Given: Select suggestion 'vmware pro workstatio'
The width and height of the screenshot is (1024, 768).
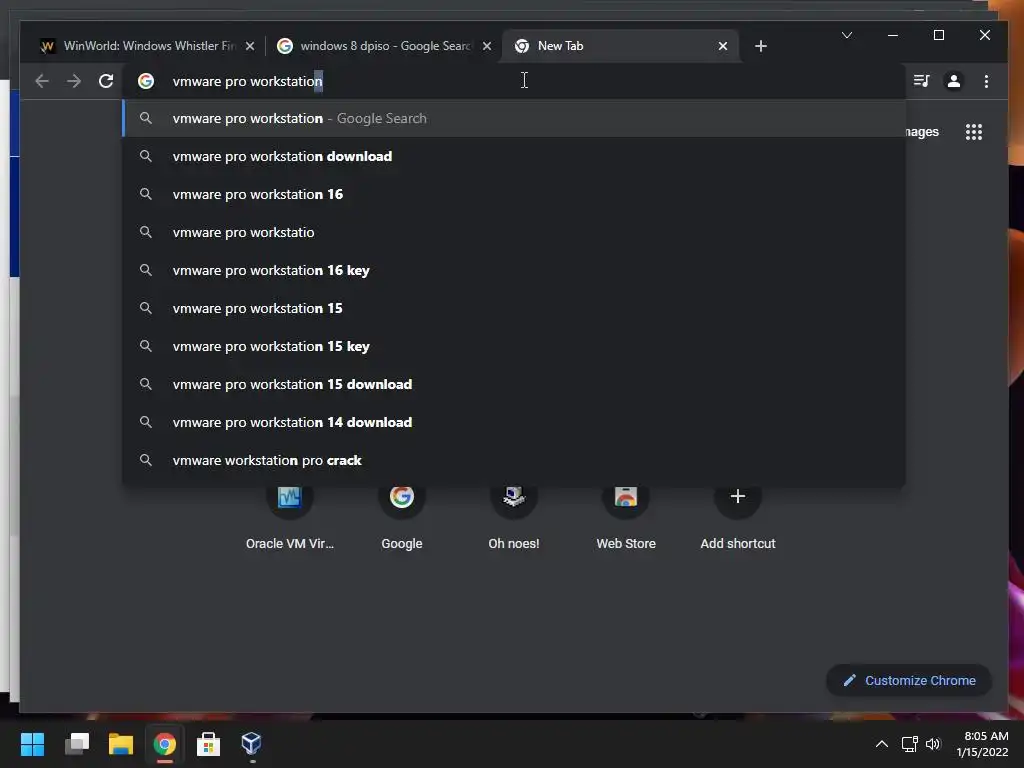Looking at the screenshot, I should tap(513, 232).
